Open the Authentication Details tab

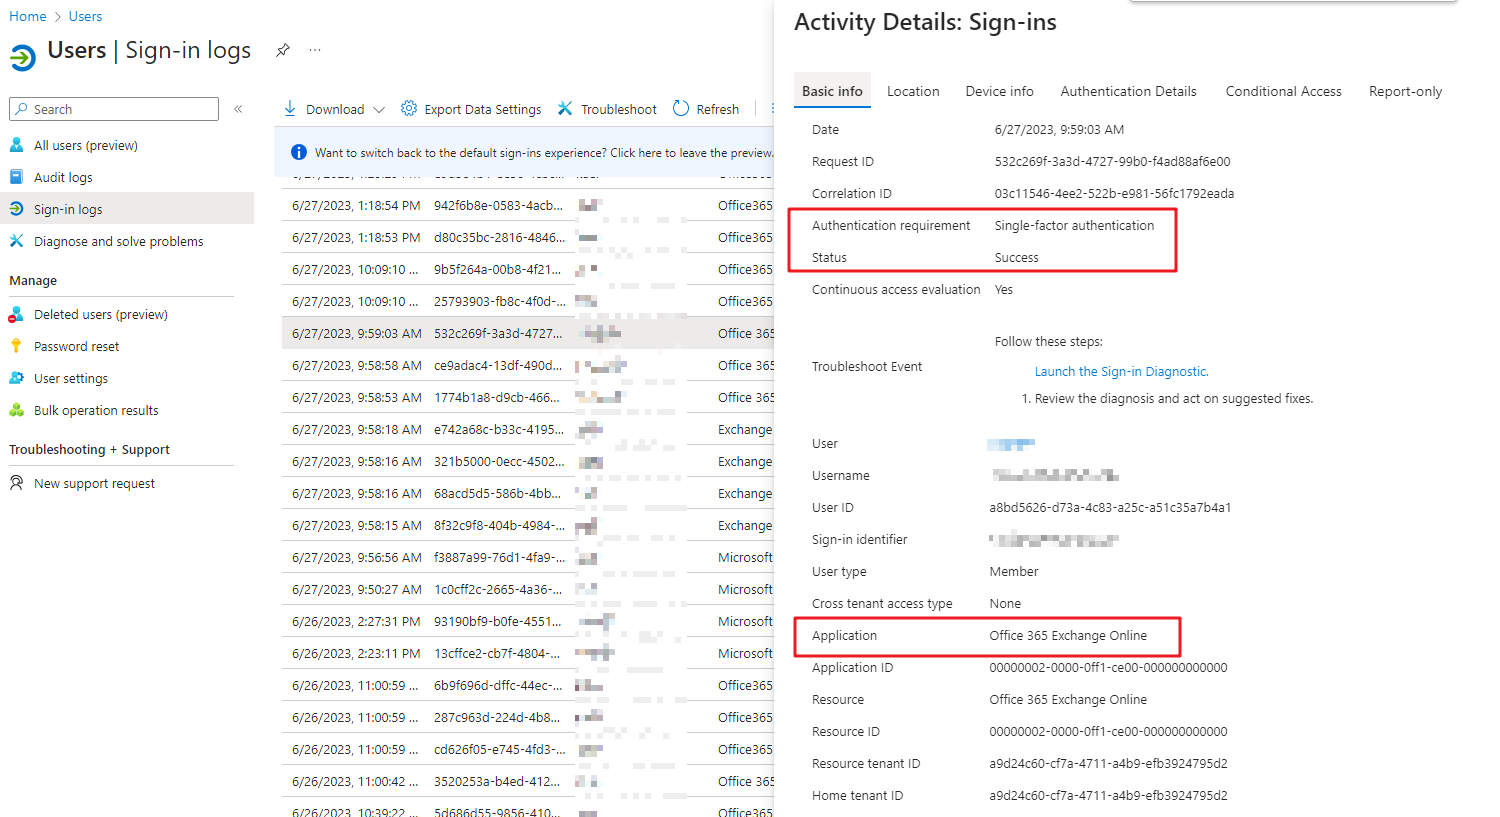tap(1128, 90)
